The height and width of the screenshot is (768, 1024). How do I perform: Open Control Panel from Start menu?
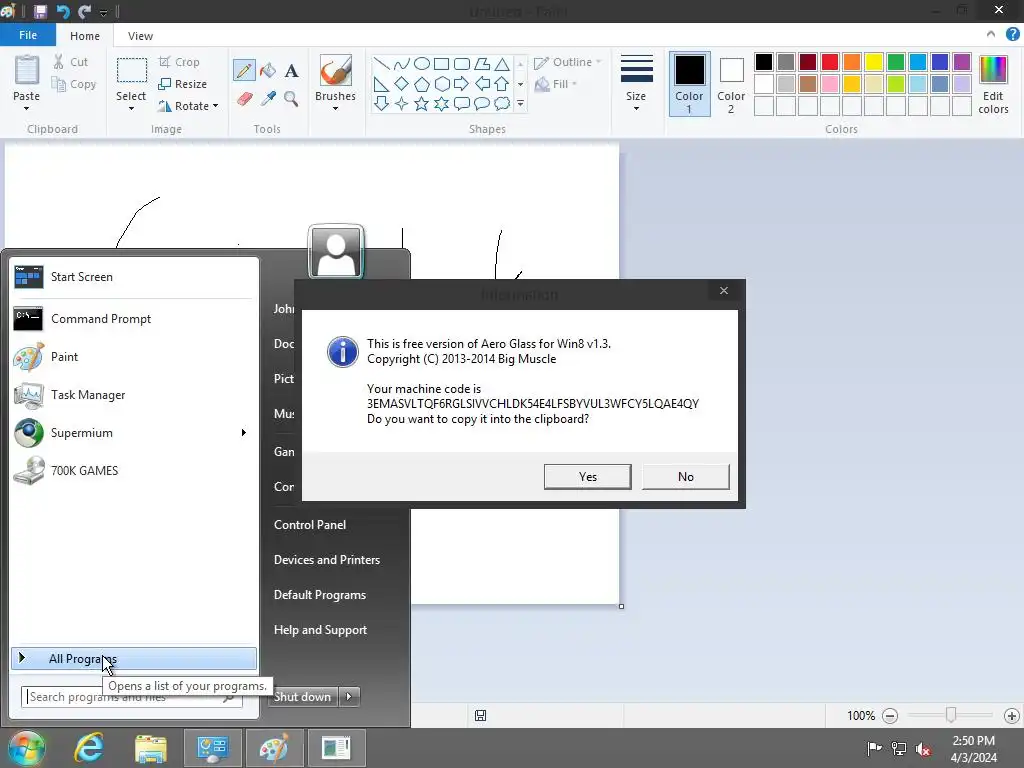[310, 524]
